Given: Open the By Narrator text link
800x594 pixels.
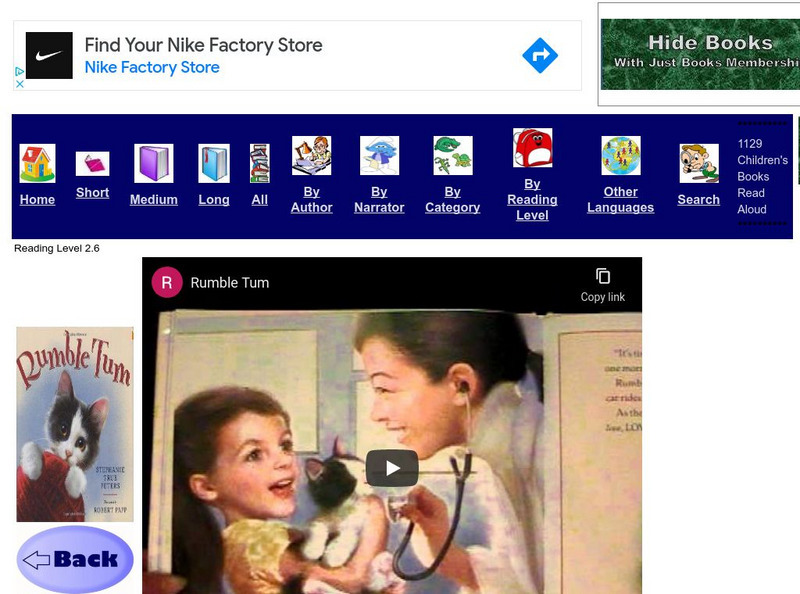Looking at the screenshot, I should 379,200.
